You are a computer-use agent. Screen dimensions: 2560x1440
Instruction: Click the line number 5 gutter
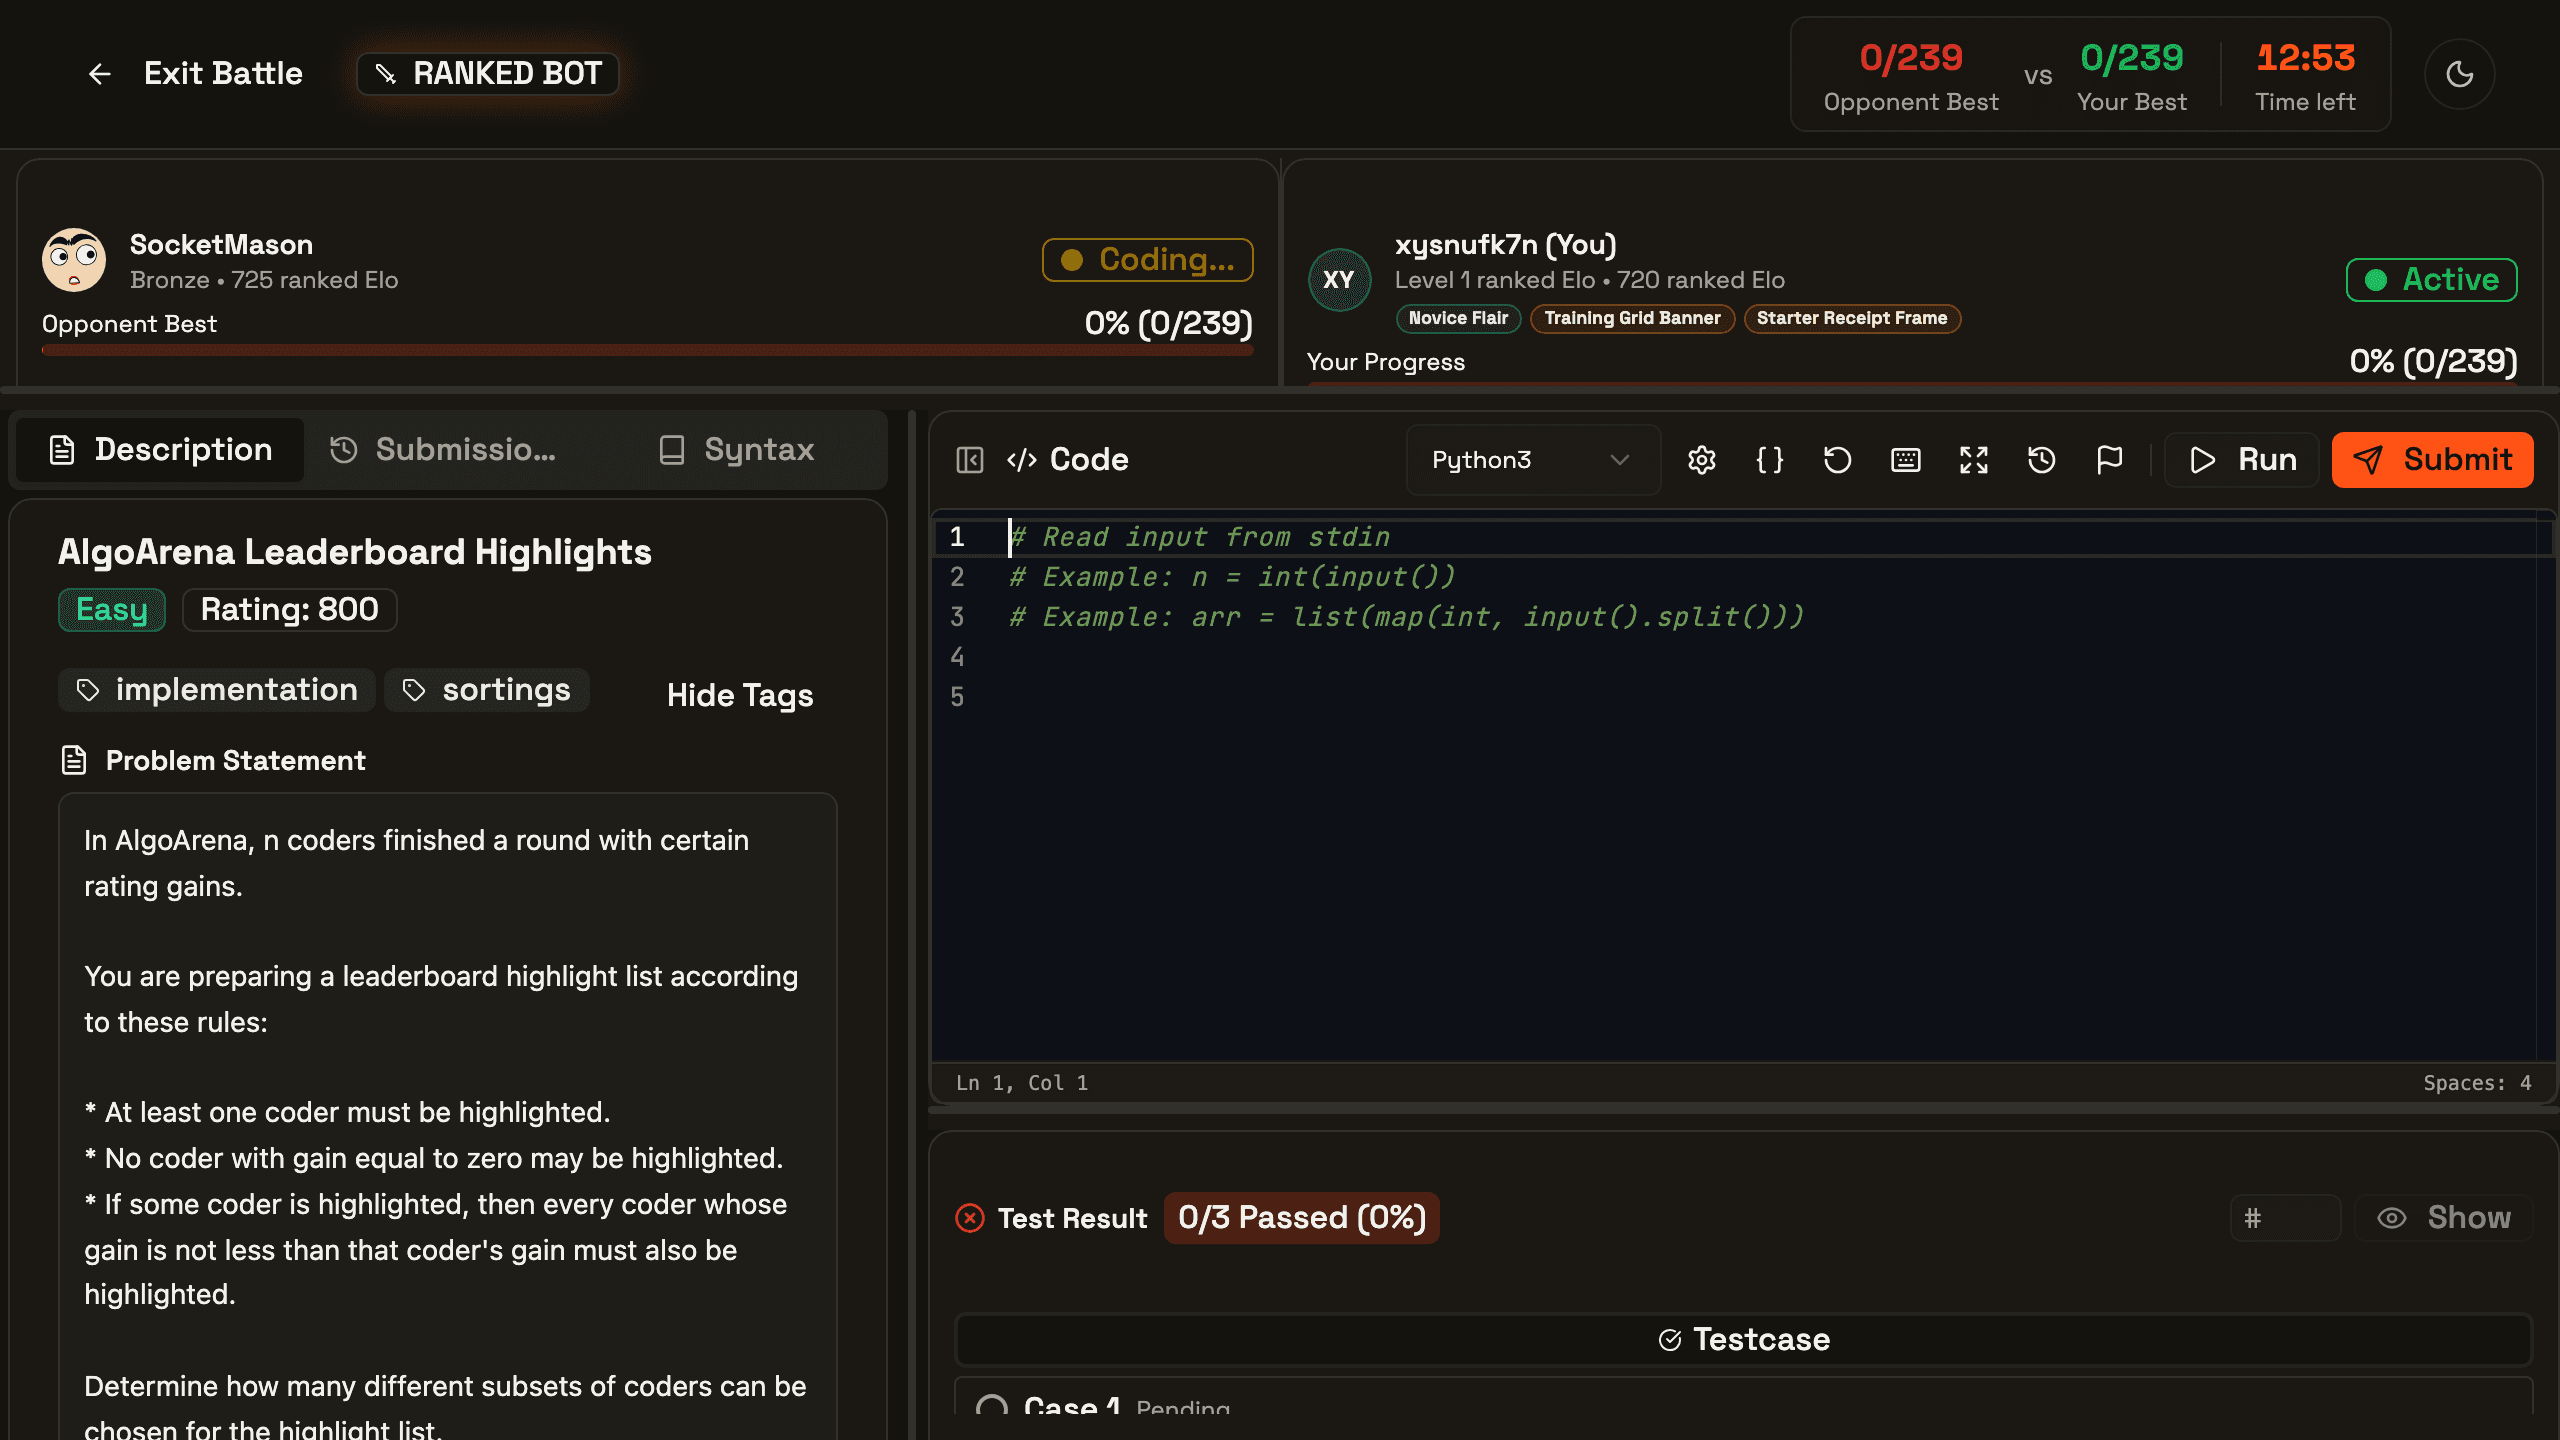pyautogui.click(x=957, y=697)
